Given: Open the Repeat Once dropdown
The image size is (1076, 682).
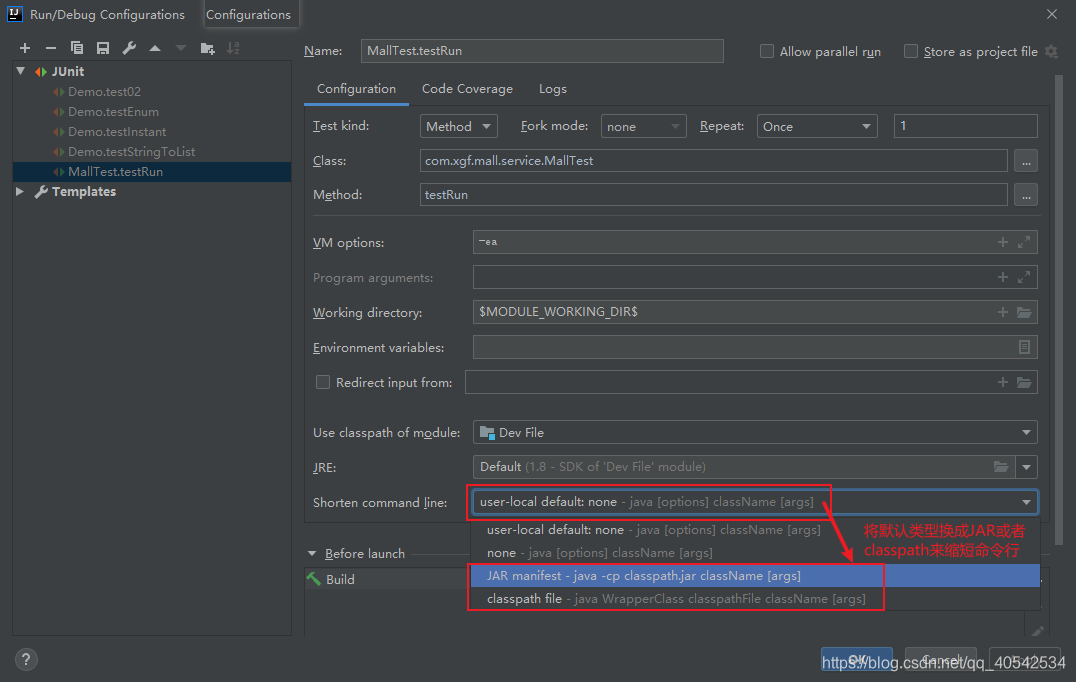Looking at the screenshot, I should pyautogui.click(x=816, y=127).
